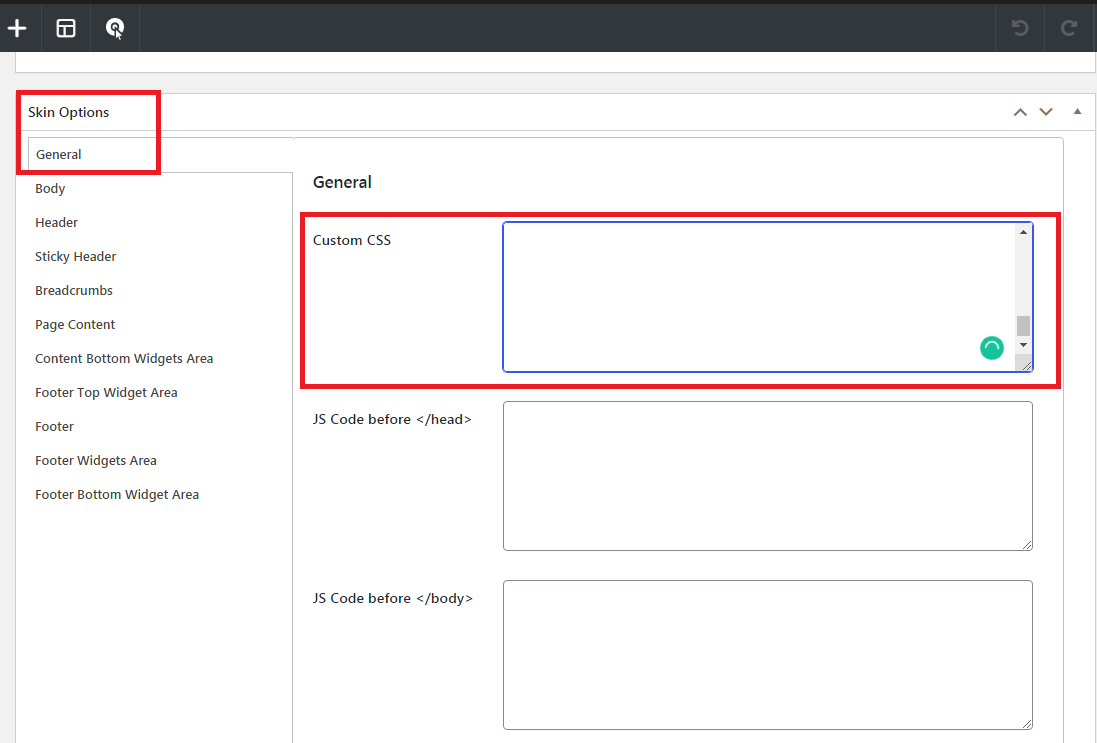
Task: Click the JS Code before </body> textarea
Action: pyautogui.click(x=767, y=655)
